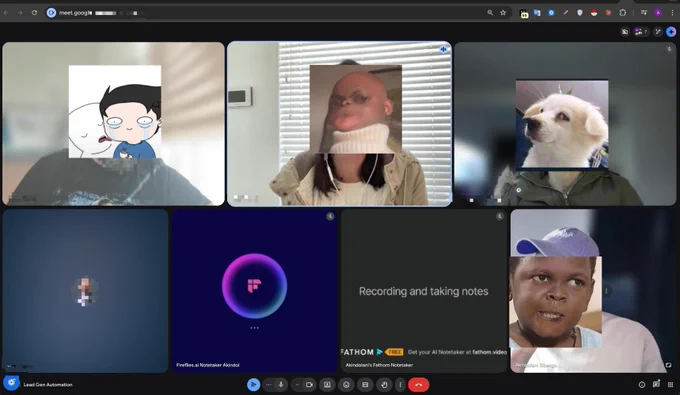The image size is (680, 395).
Task: Open the three-dot more options in the call bar
Action: (400, 385)
